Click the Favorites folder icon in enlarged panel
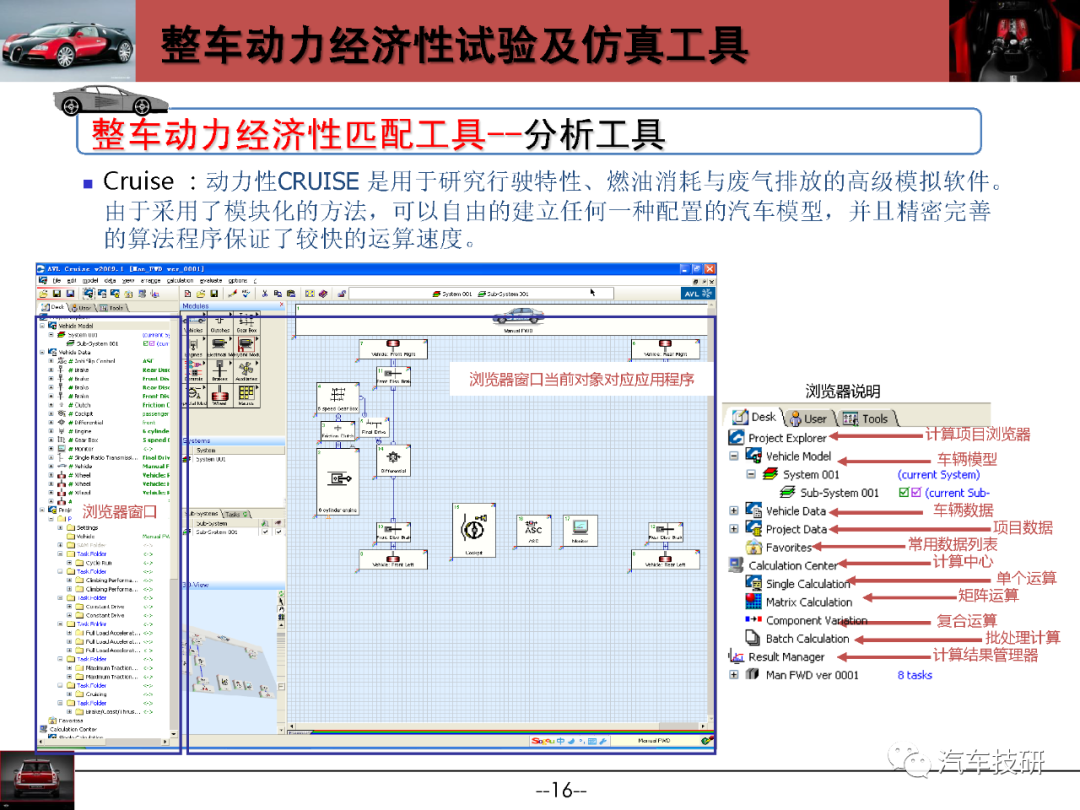 click(x=754, y=547)
